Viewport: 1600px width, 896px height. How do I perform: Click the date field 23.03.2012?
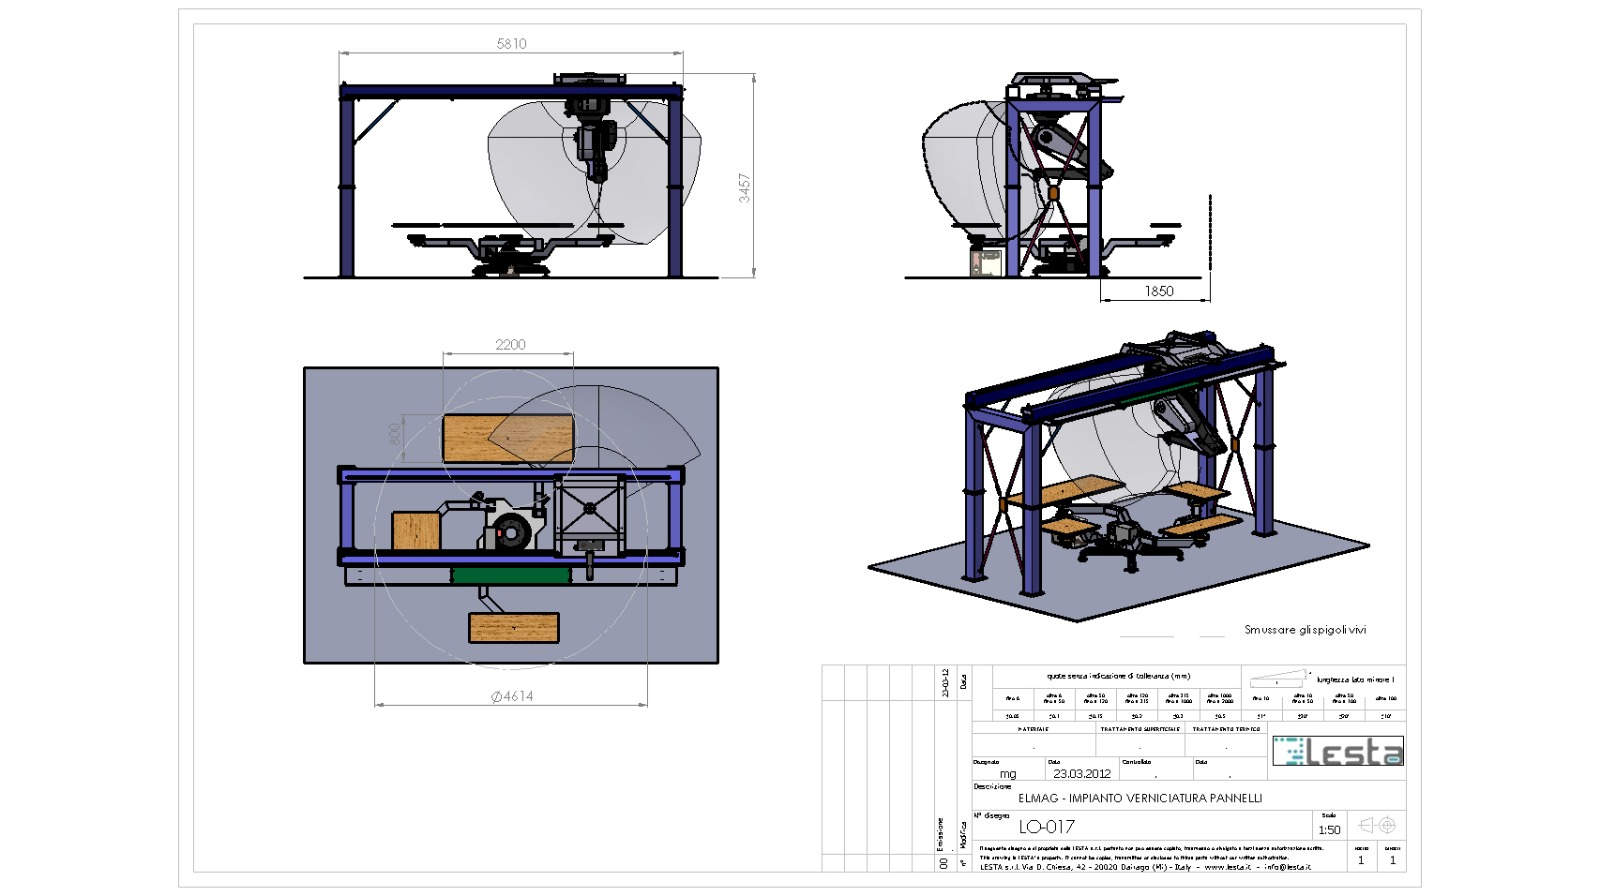[1081, 773]
